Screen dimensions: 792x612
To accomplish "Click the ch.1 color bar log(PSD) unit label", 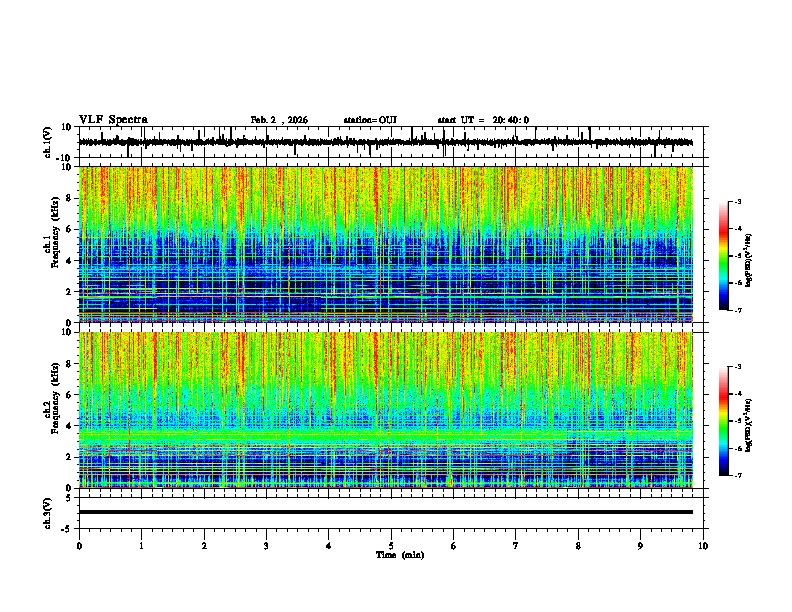I will coord(749,260).
